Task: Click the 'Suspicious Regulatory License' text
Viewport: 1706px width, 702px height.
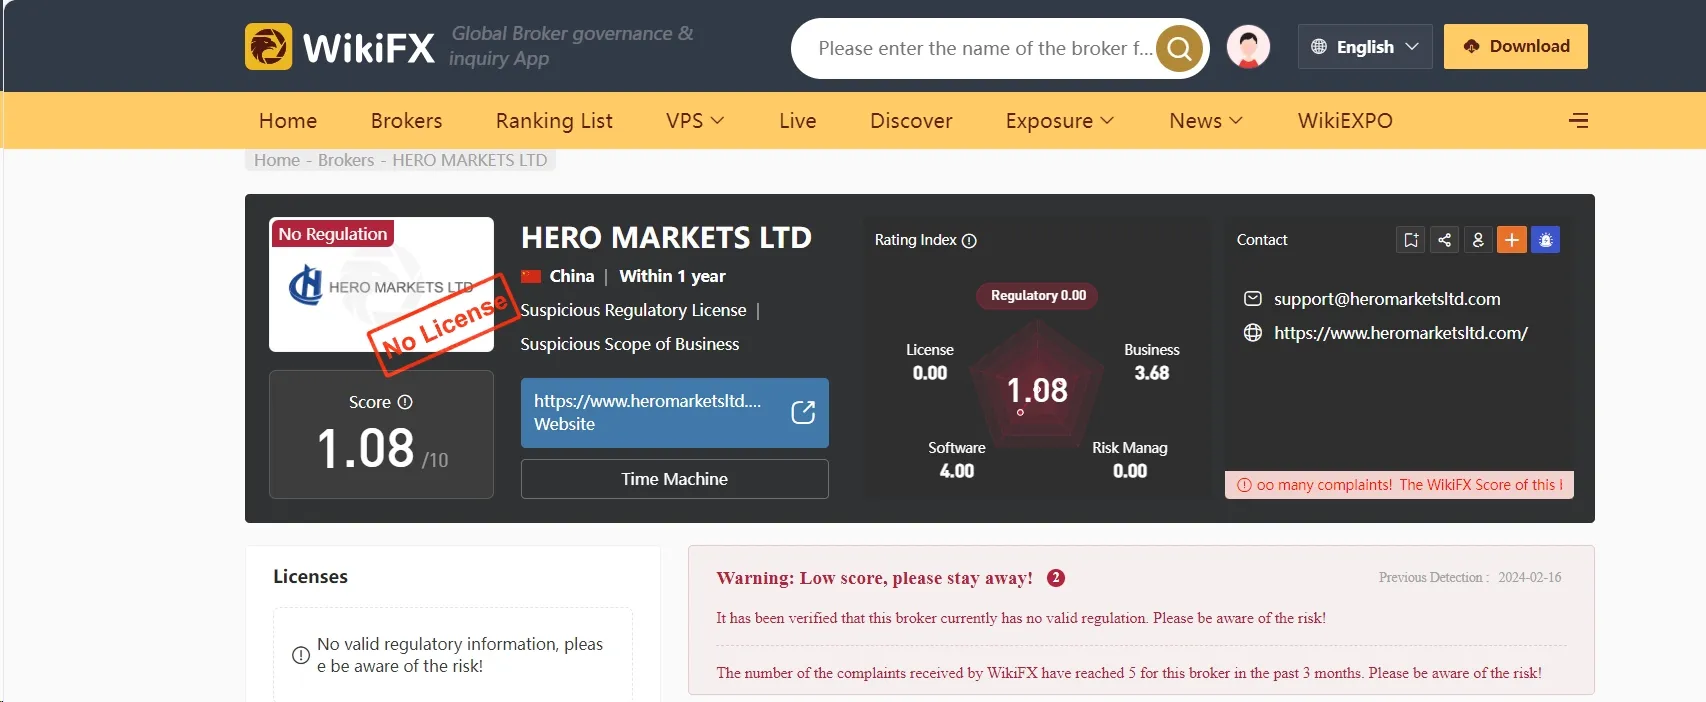Action: point(634,310)
